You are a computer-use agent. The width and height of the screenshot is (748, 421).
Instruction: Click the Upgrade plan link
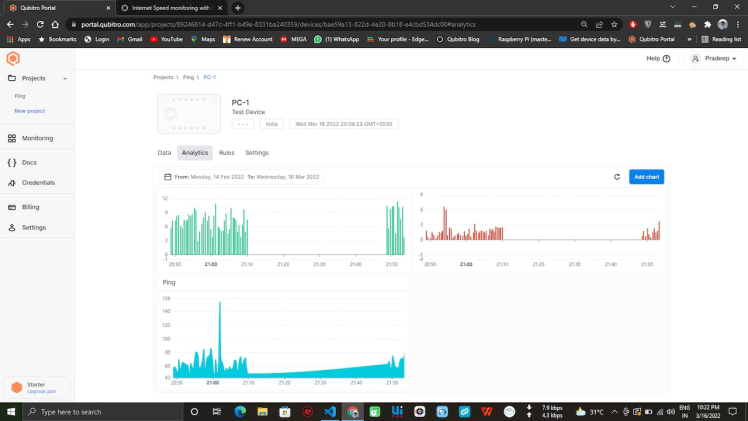(42, 391)
